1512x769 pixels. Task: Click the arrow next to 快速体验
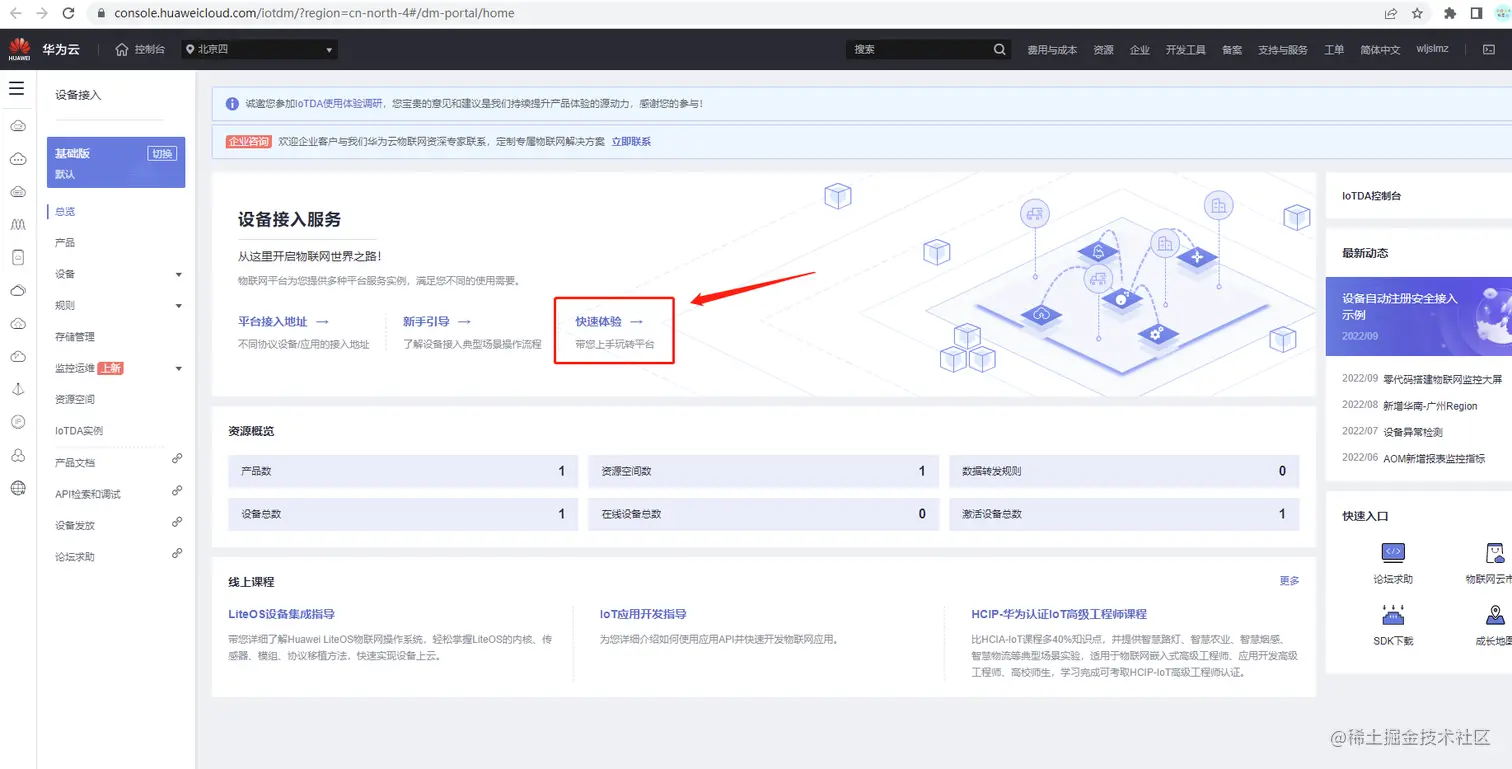(636, 322)
